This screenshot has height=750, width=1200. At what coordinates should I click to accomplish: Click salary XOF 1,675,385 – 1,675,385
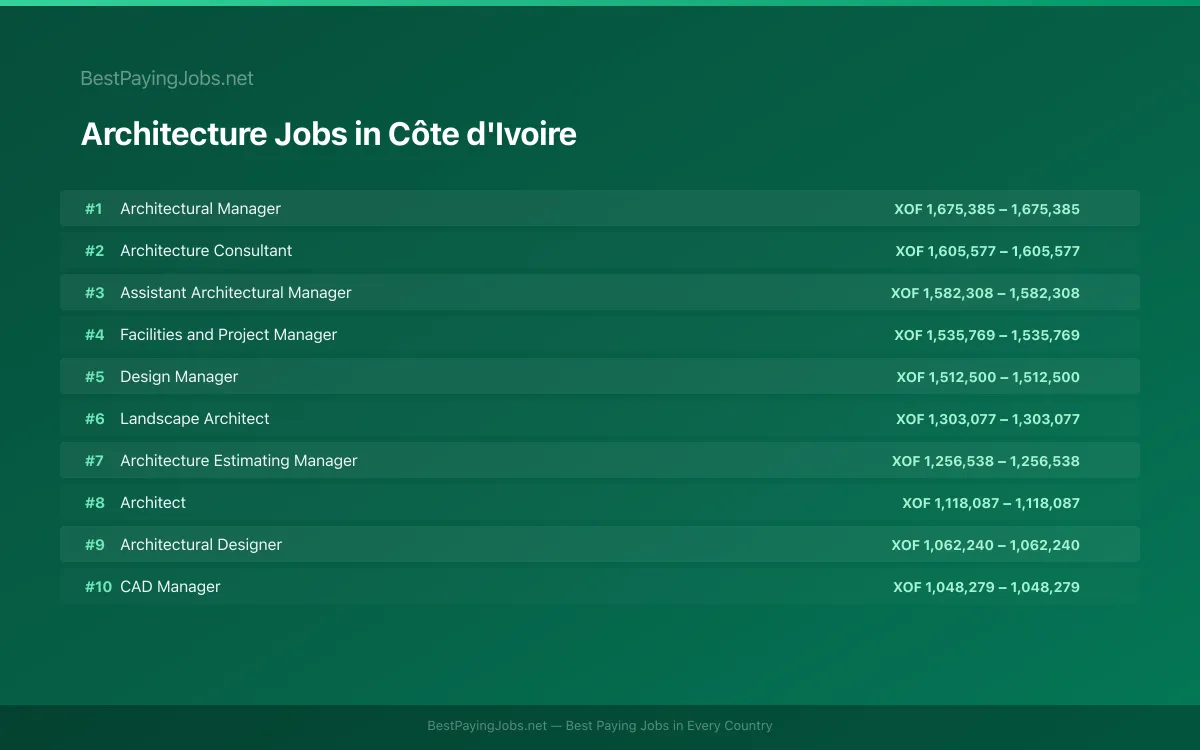pyautogui.click(x=987, y=209)
